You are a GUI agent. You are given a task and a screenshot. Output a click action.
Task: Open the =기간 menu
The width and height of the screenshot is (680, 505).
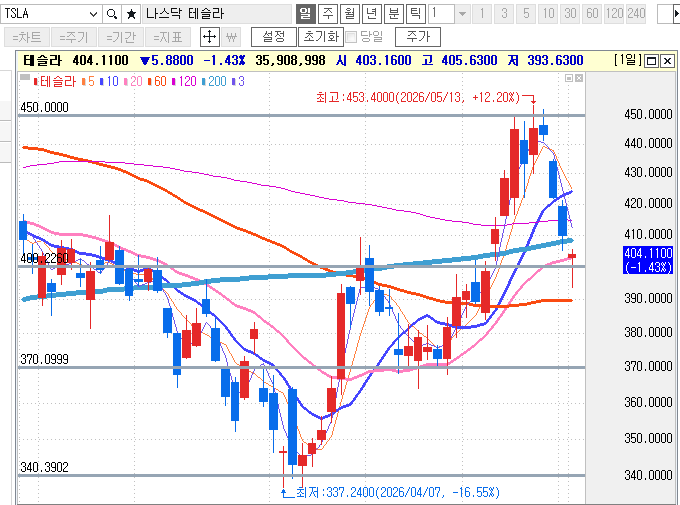[x=121, y=37]
